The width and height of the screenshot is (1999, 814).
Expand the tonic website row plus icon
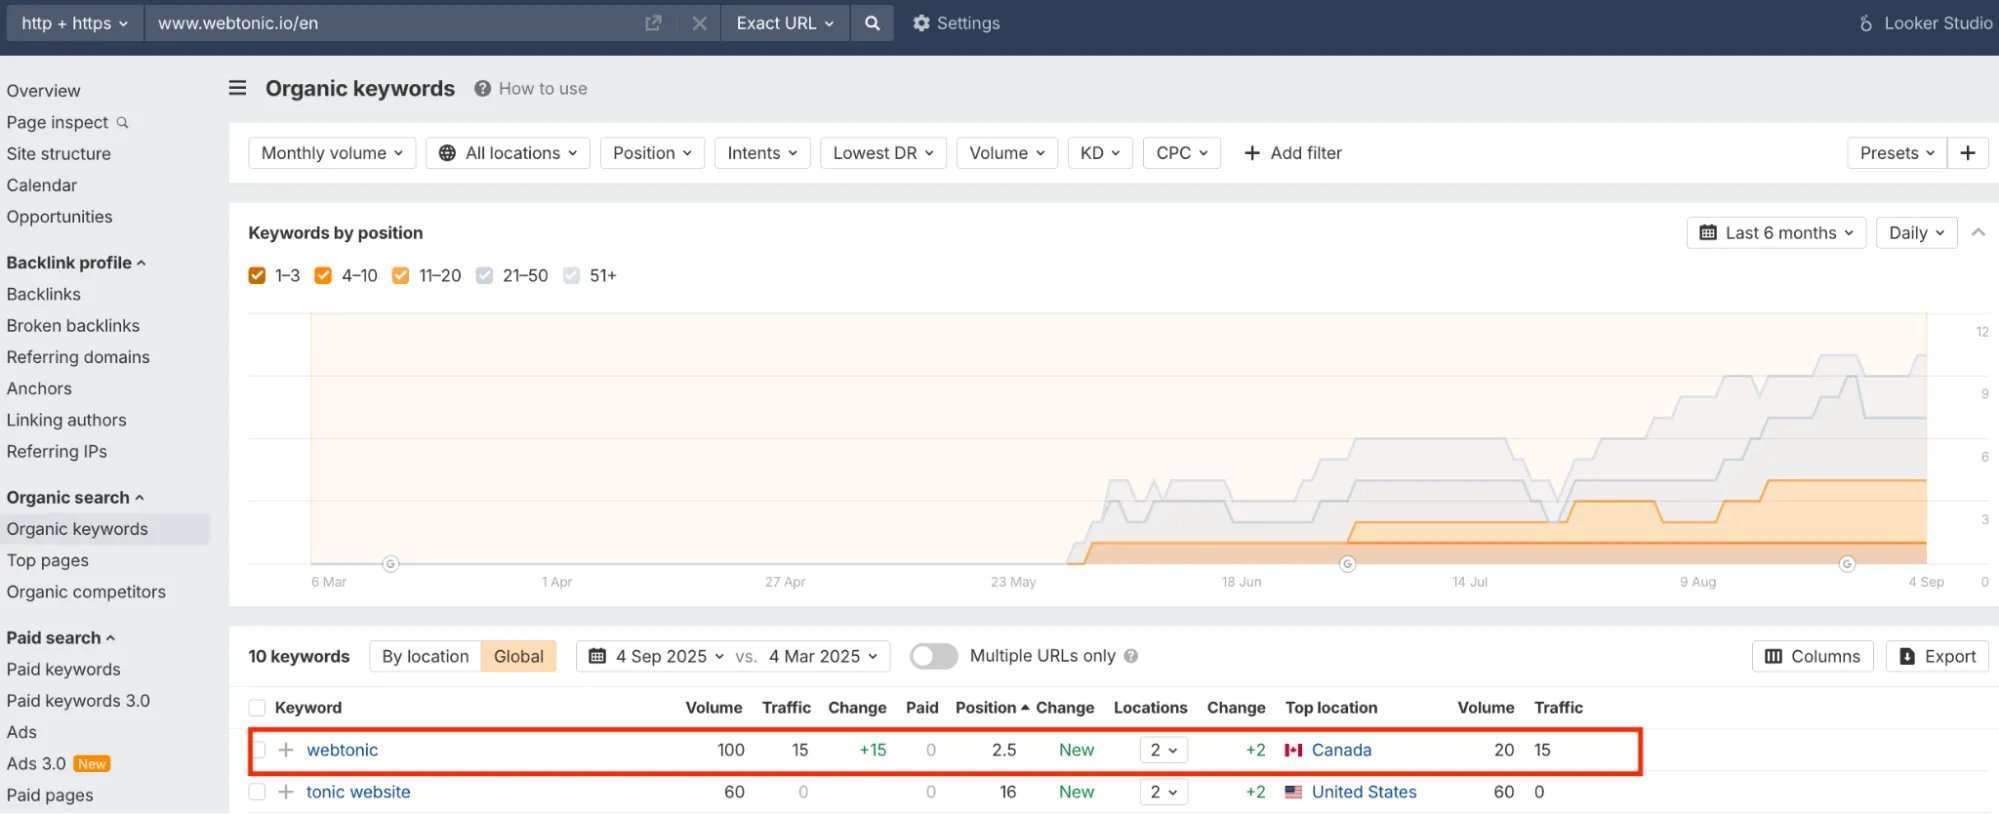coord(286,792)
